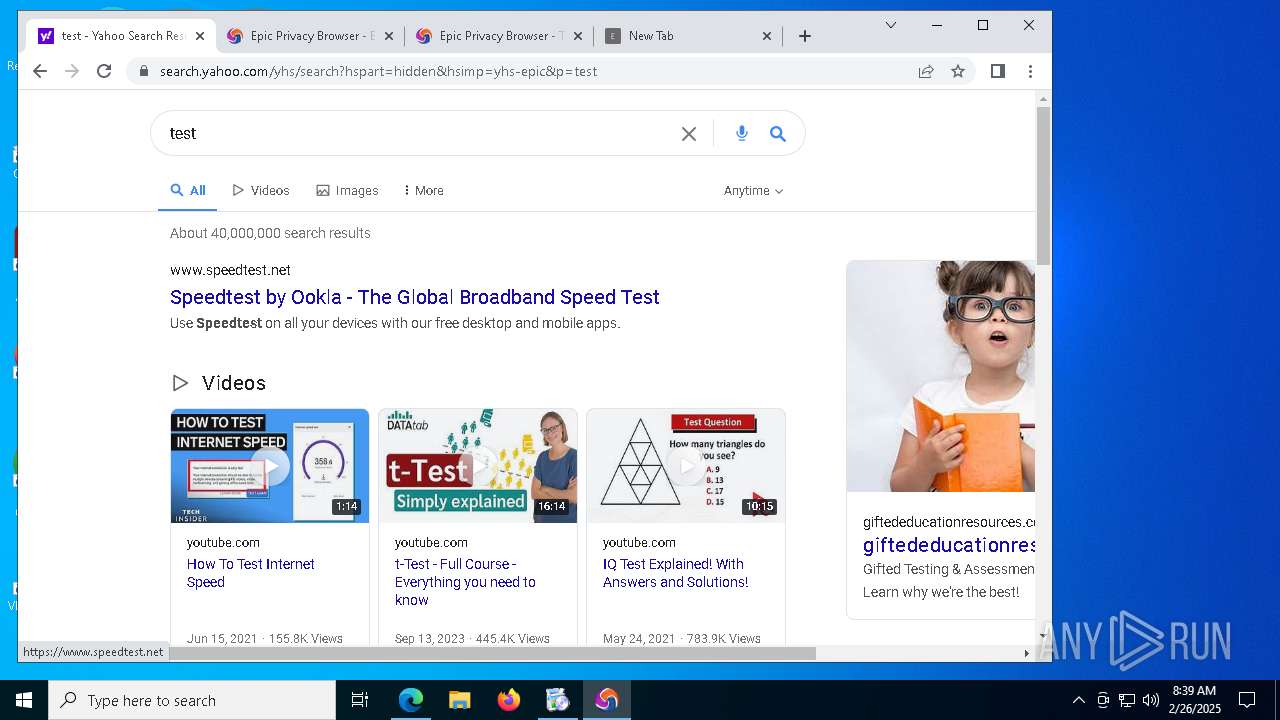Select the Images search tab
Screen dimensions: 1280x720
(x=347, y=190)
